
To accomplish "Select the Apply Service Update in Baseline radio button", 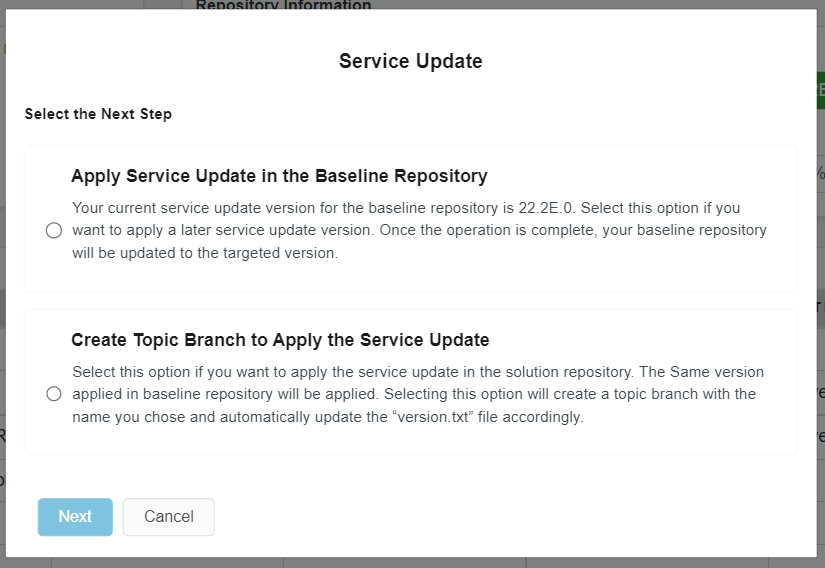I will (54, 231).
